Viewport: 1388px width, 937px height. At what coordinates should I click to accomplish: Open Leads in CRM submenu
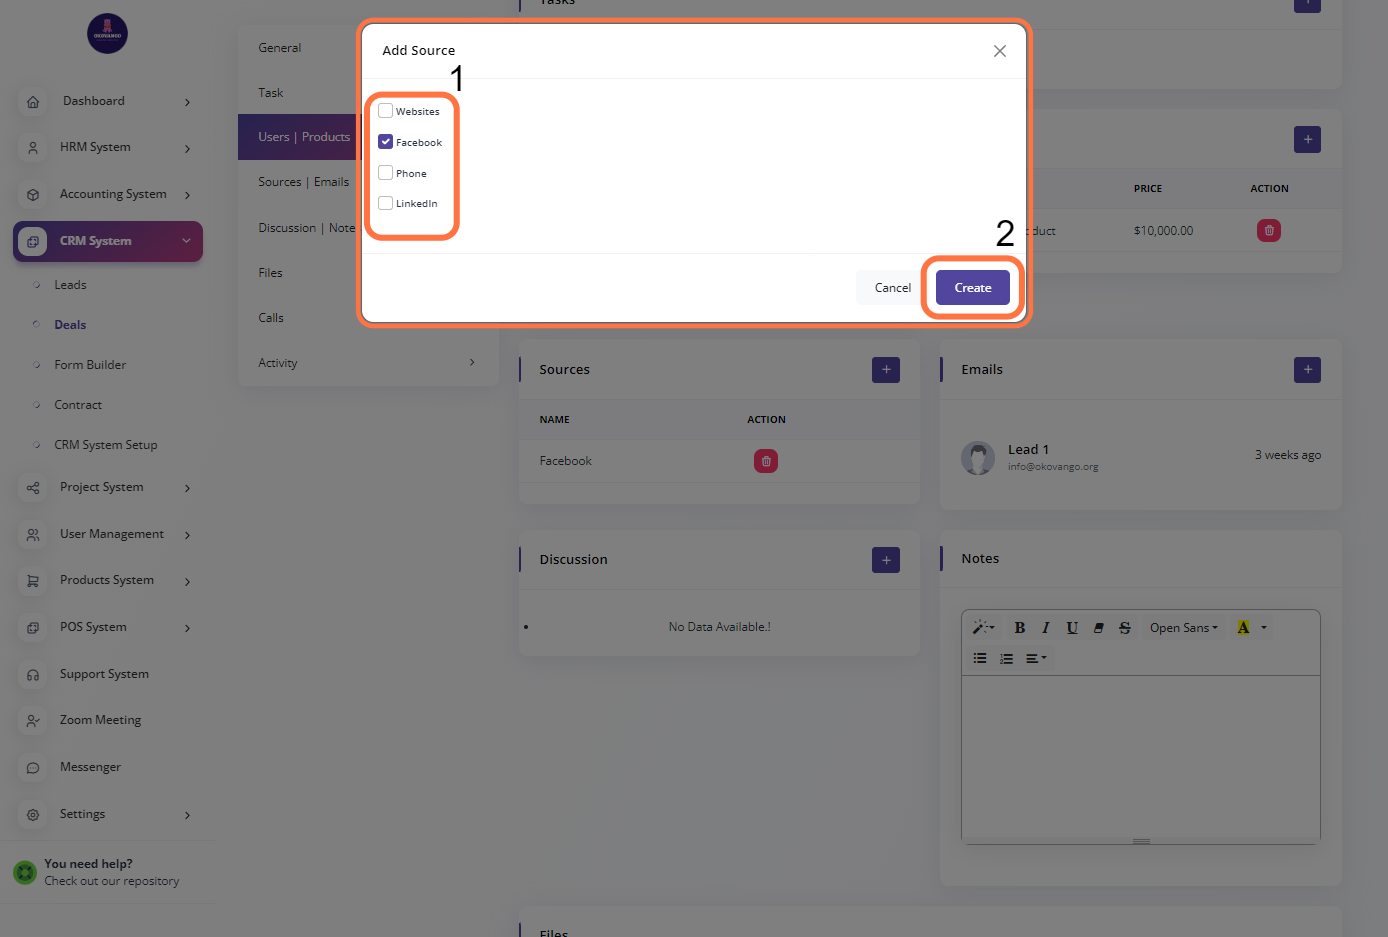70,285
